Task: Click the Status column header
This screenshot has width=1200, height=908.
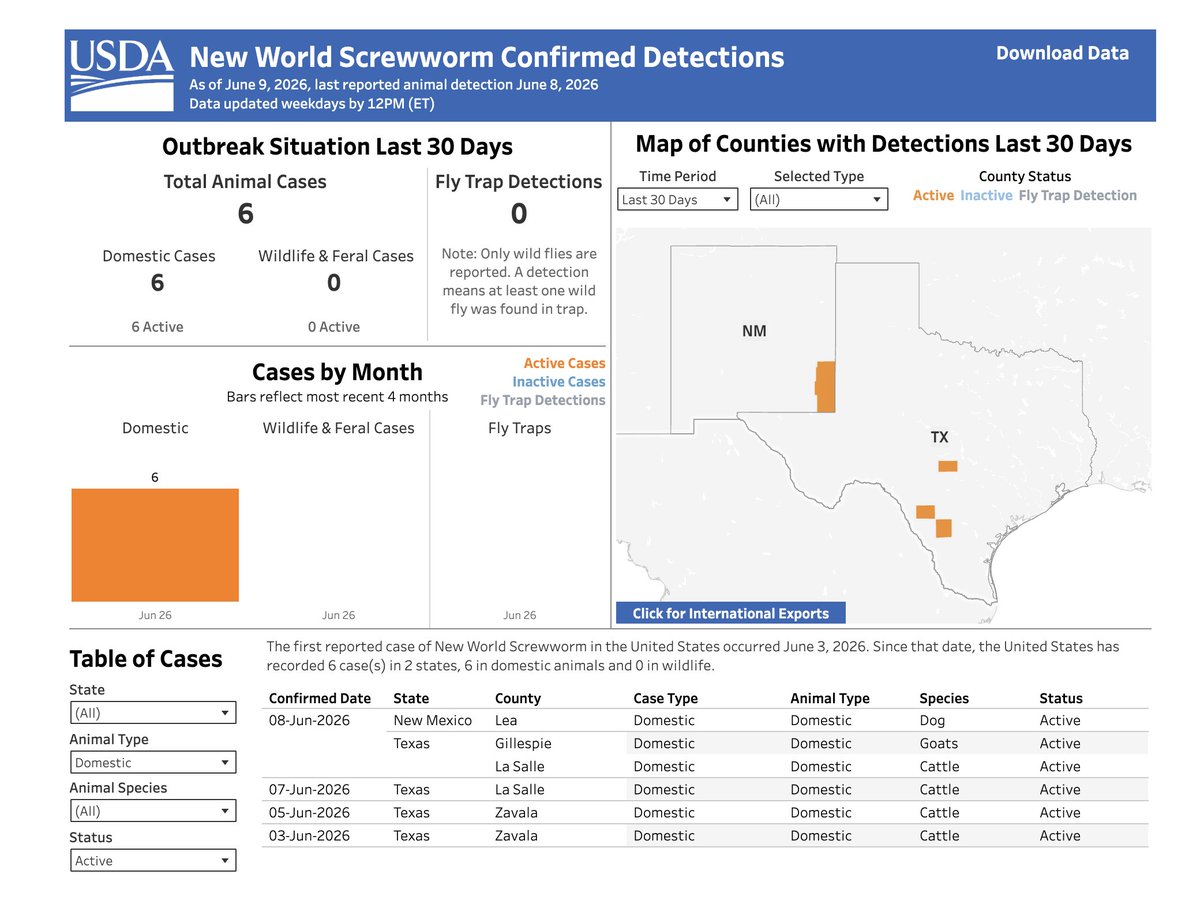Action: pyautogui.click(x=1061, y=698)
